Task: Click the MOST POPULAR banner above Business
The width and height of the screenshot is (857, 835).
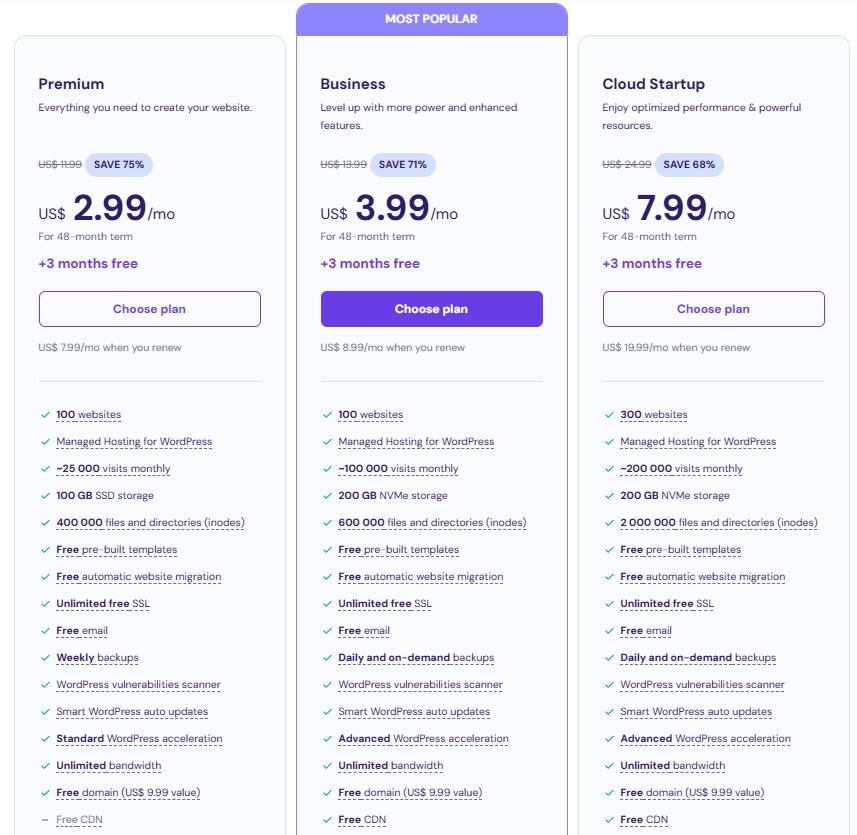Action: 431,19
